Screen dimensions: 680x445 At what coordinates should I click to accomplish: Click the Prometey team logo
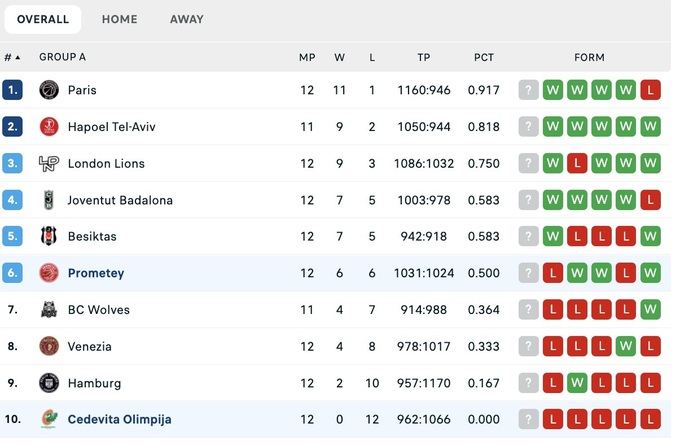(49, 273)
